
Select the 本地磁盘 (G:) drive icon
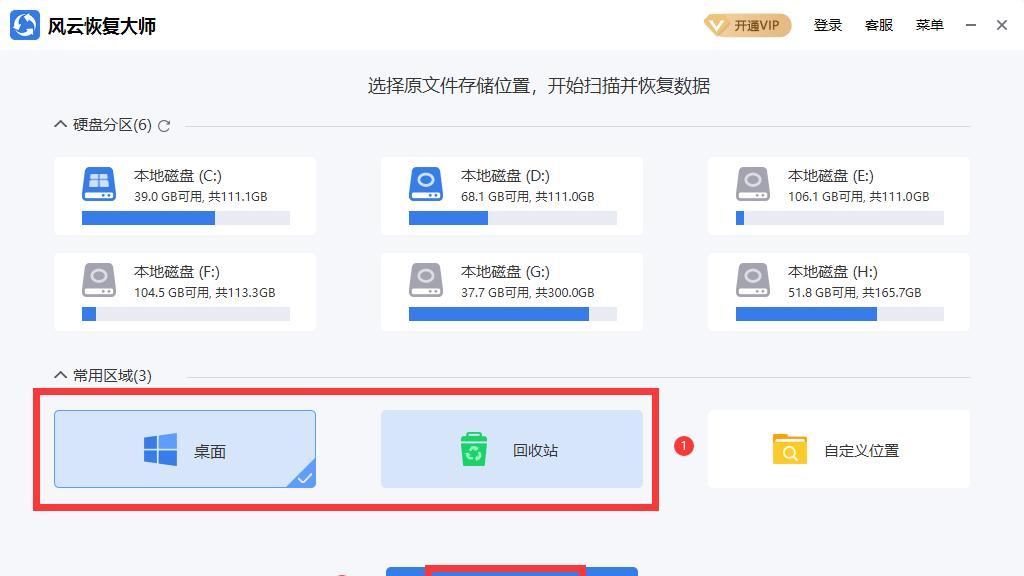click(x=426, y=280)
